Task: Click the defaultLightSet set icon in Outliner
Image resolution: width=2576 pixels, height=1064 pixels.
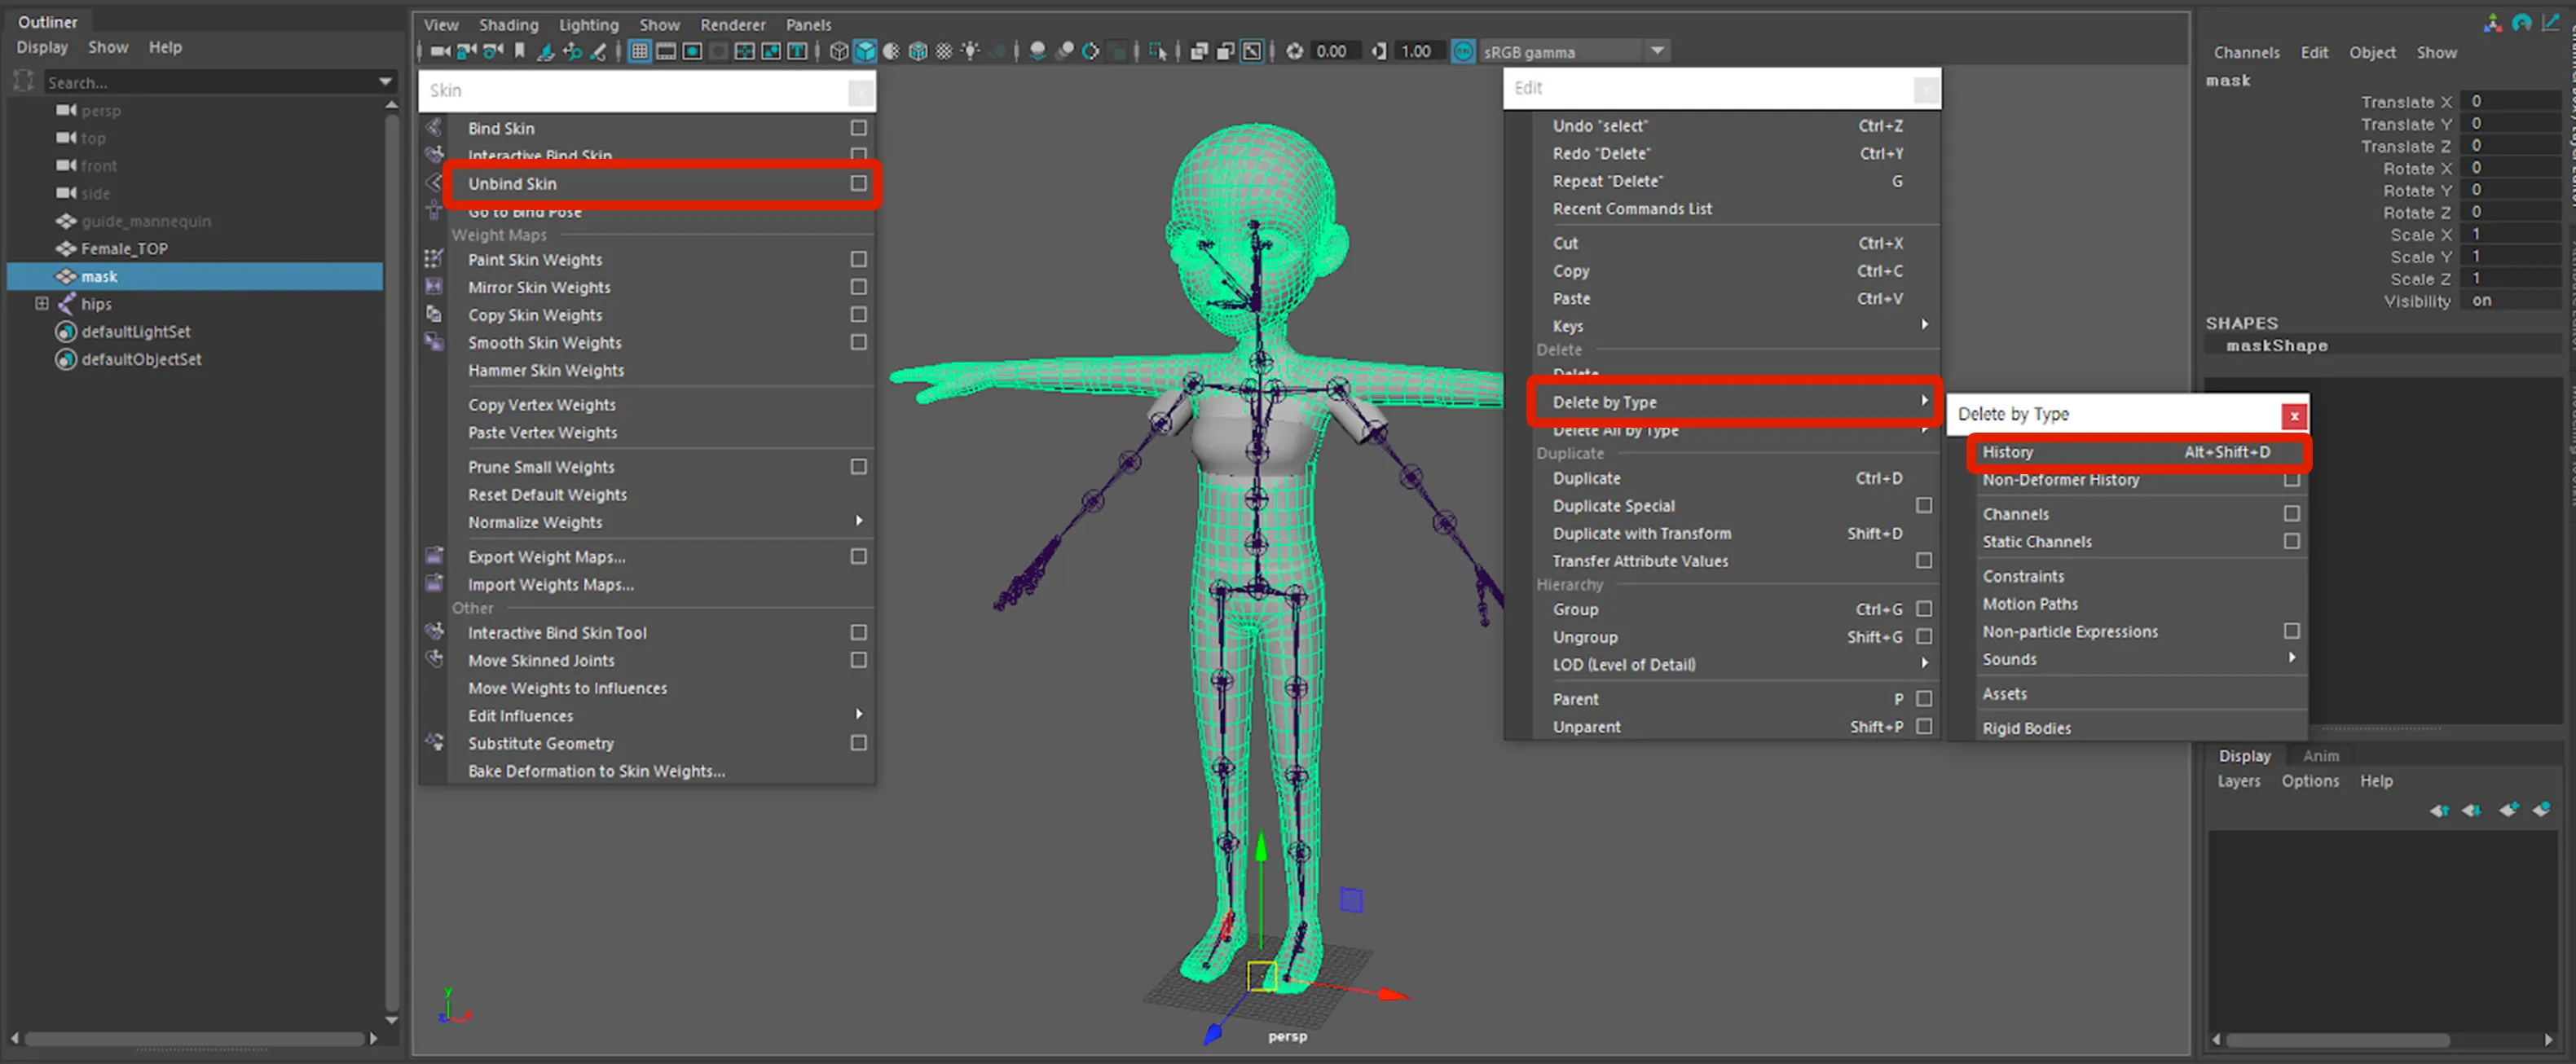Action: pyautogui.click(x=66, y=331)
